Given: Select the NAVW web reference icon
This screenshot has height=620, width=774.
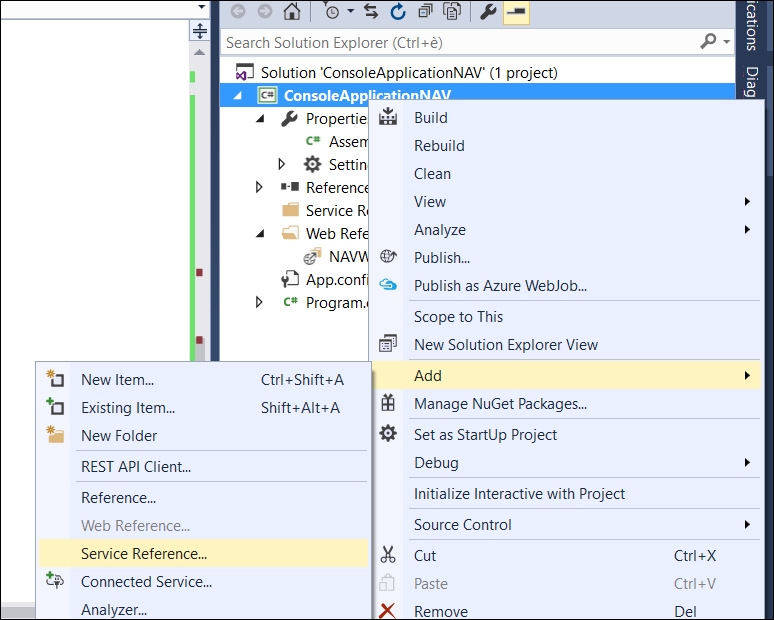Looking at the screenshot, I should 312,256.
